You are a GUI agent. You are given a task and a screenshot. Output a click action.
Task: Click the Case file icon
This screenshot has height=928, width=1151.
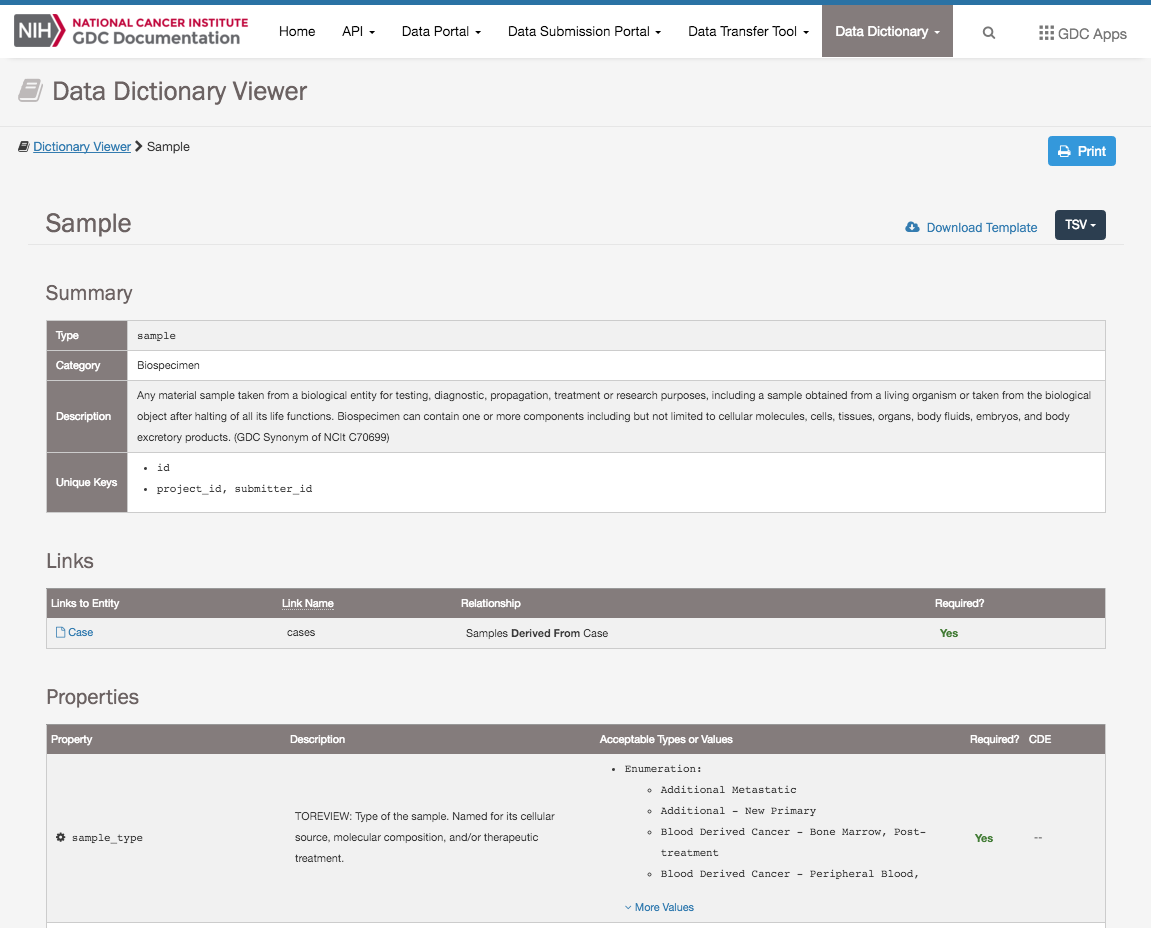point(60,633)
